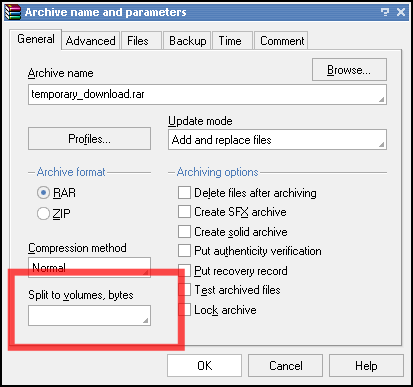Open the Time tab
The width and height of the screenshot is (413, 387).
[232, 41]
